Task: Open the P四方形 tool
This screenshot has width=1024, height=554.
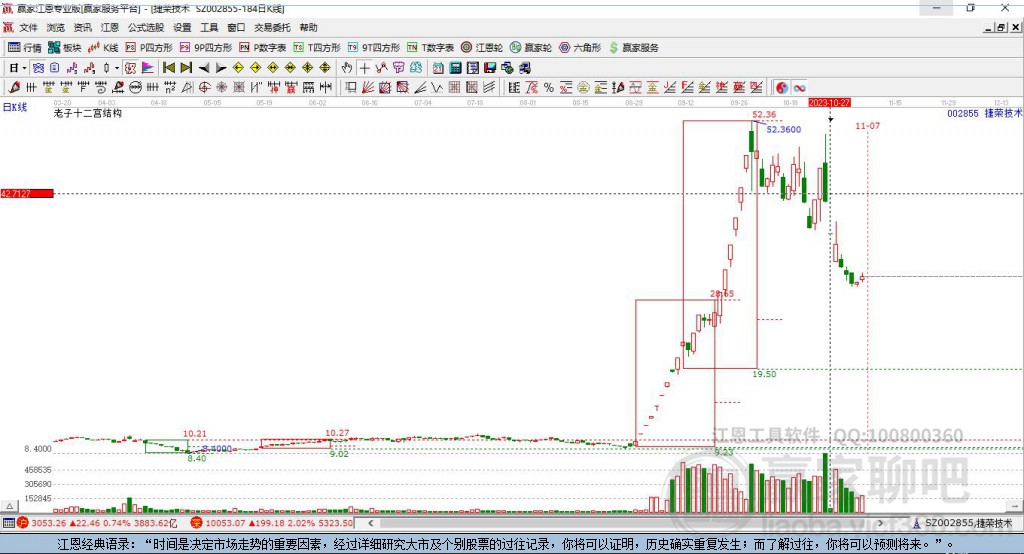Action: (x=149, y=48)
